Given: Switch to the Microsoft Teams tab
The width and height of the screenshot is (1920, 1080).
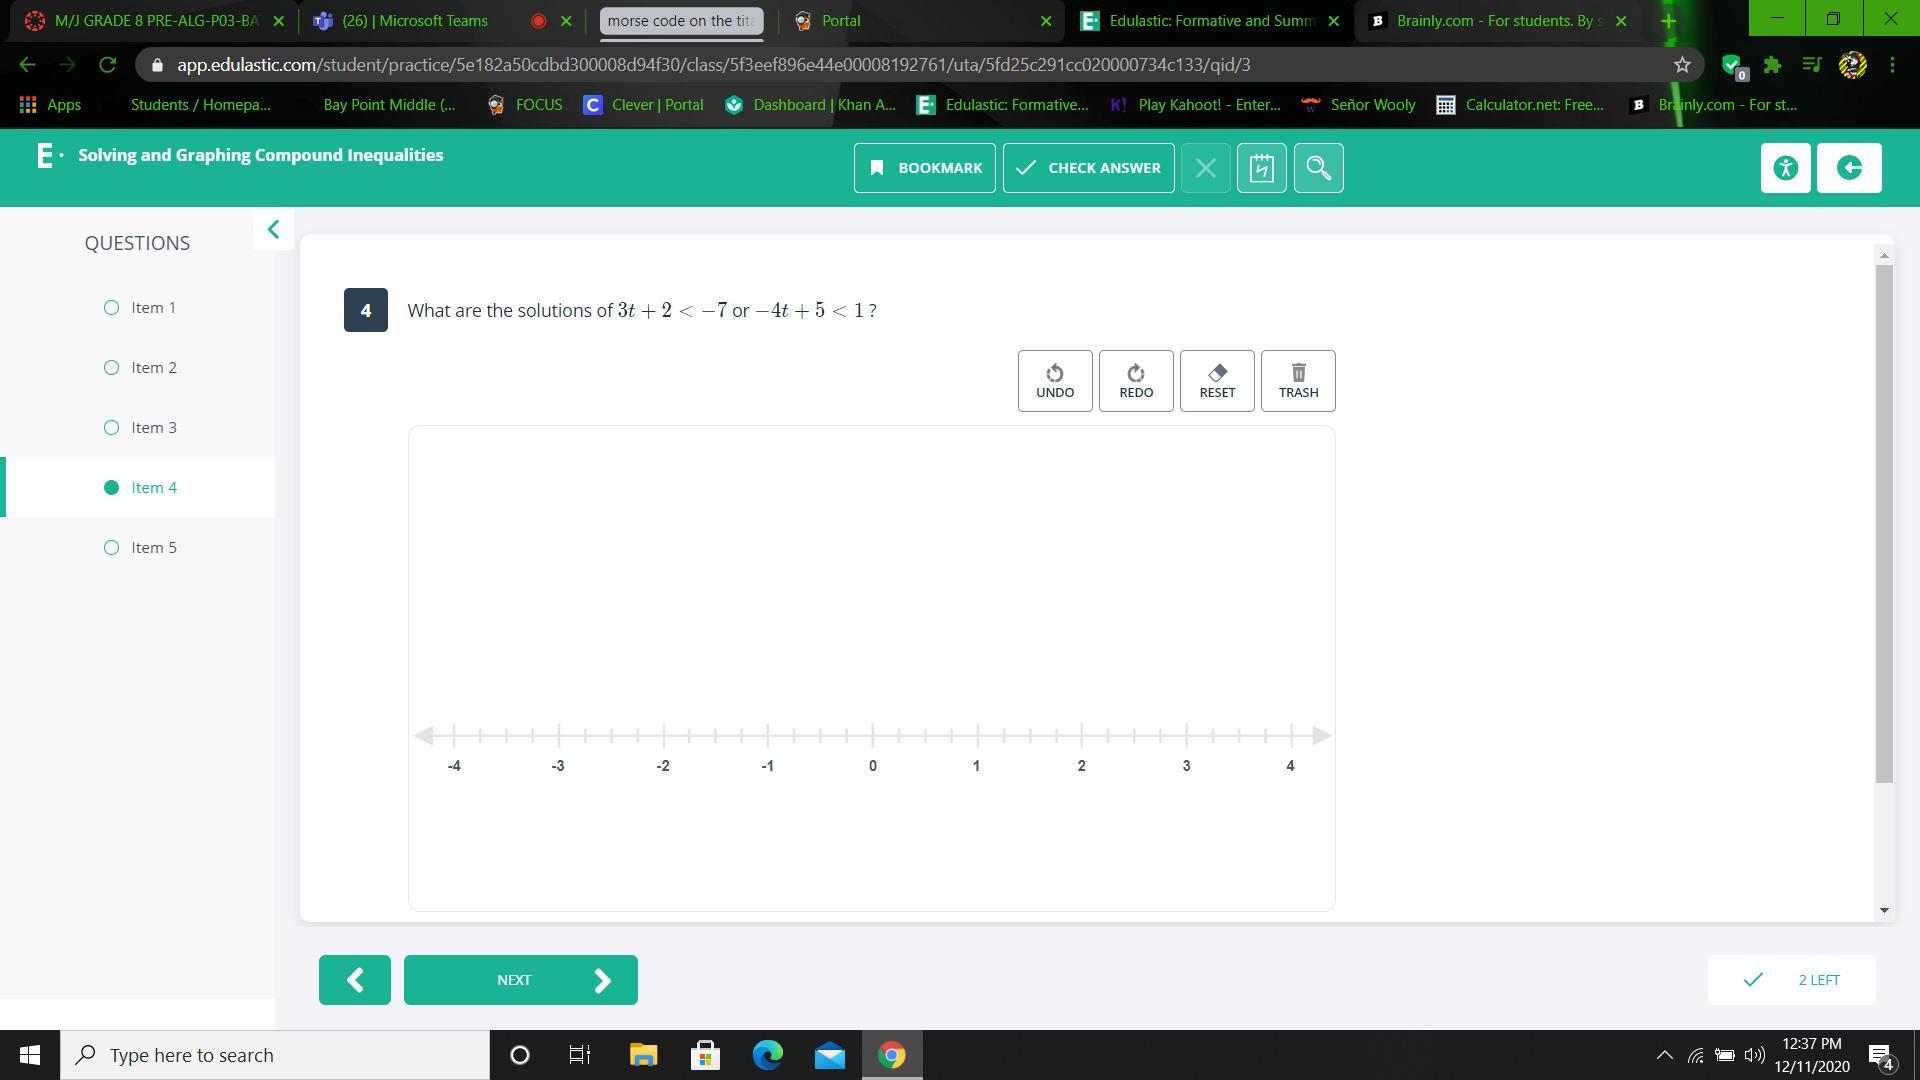Looking at the screenshot, I should coord(415,21).
